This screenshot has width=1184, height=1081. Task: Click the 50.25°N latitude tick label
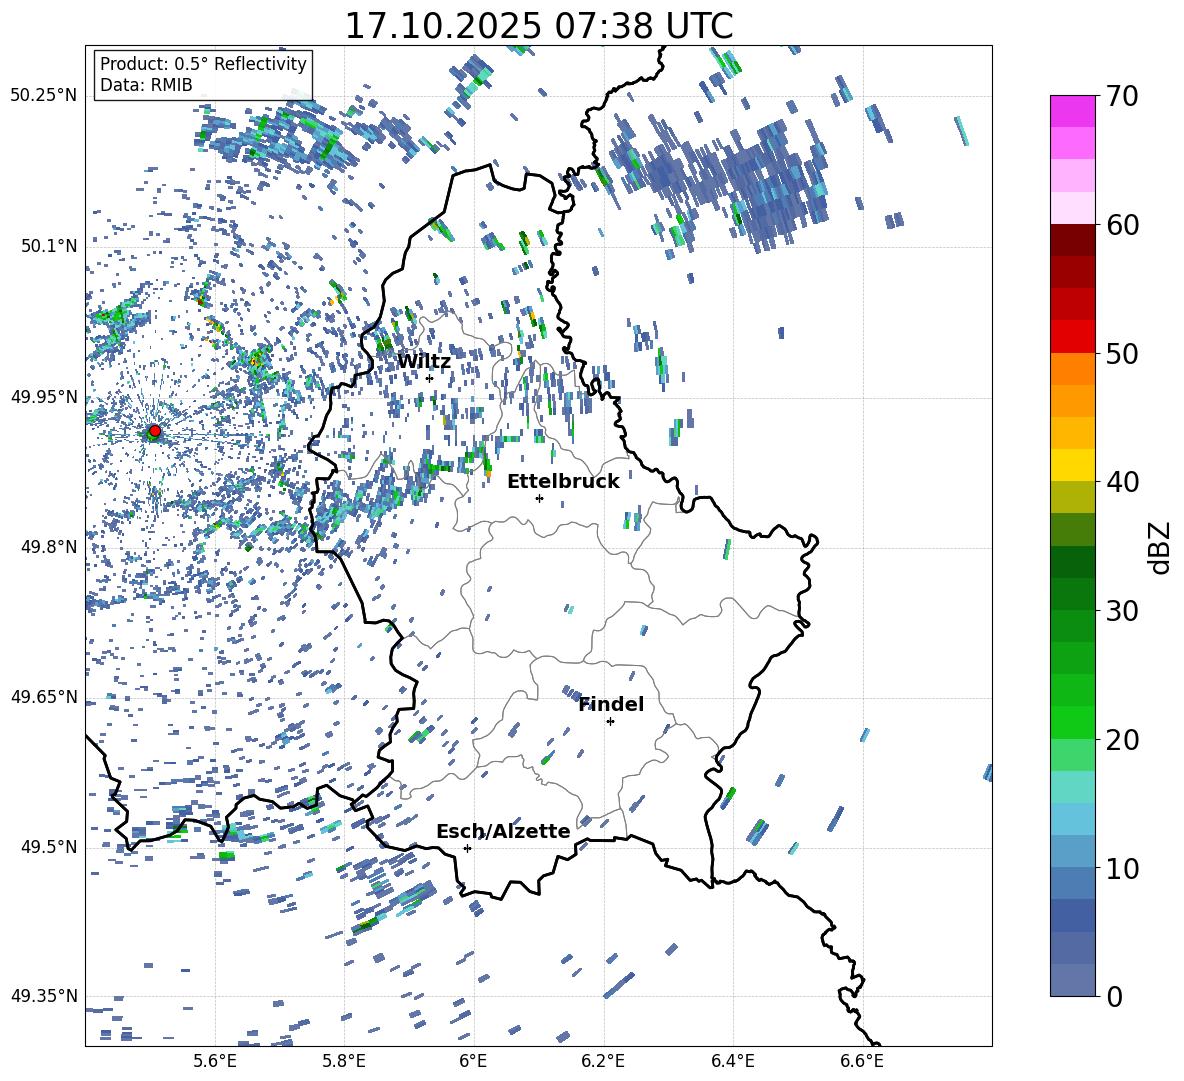tap(44, 96)
